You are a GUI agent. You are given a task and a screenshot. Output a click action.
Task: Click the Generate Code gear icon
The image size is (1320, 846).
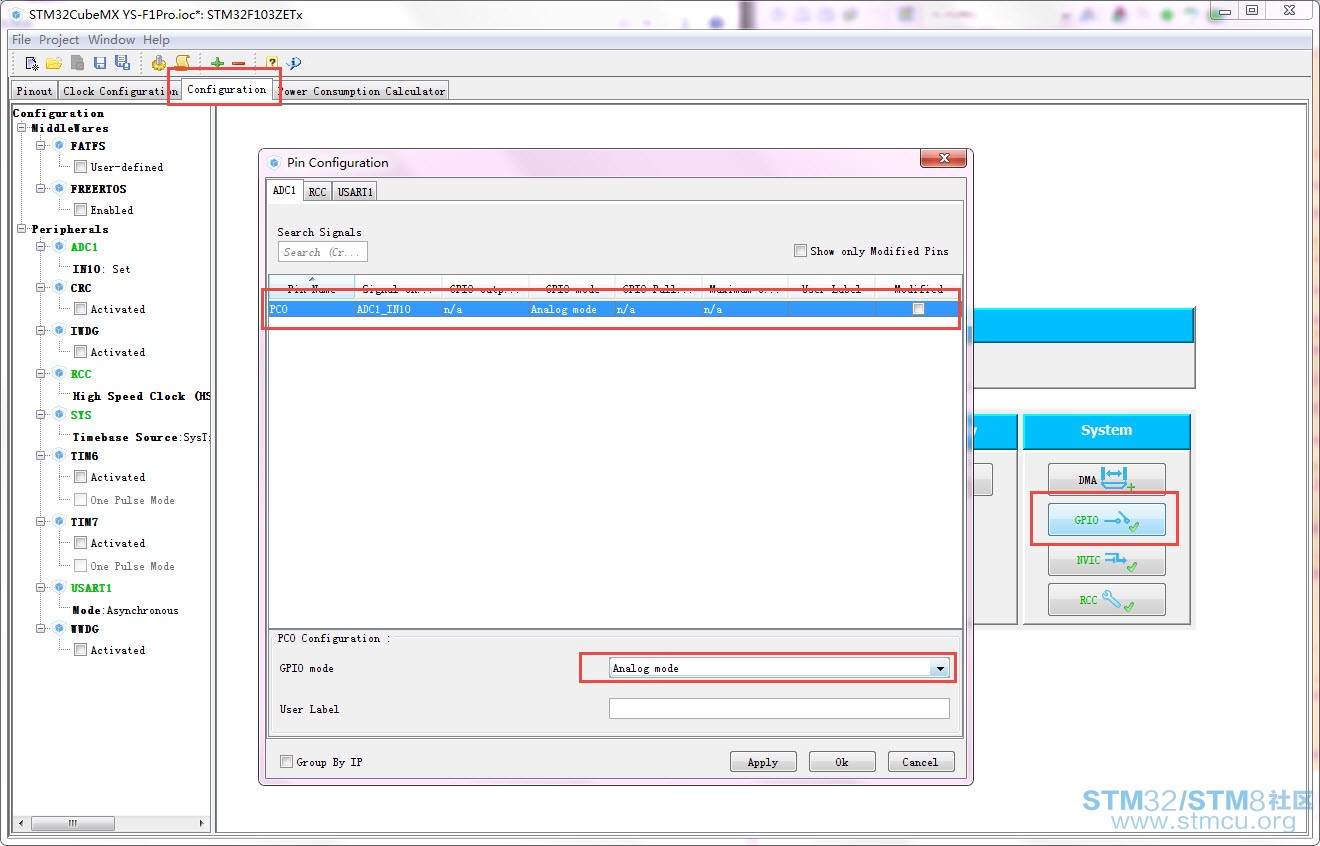coord(159,63)
